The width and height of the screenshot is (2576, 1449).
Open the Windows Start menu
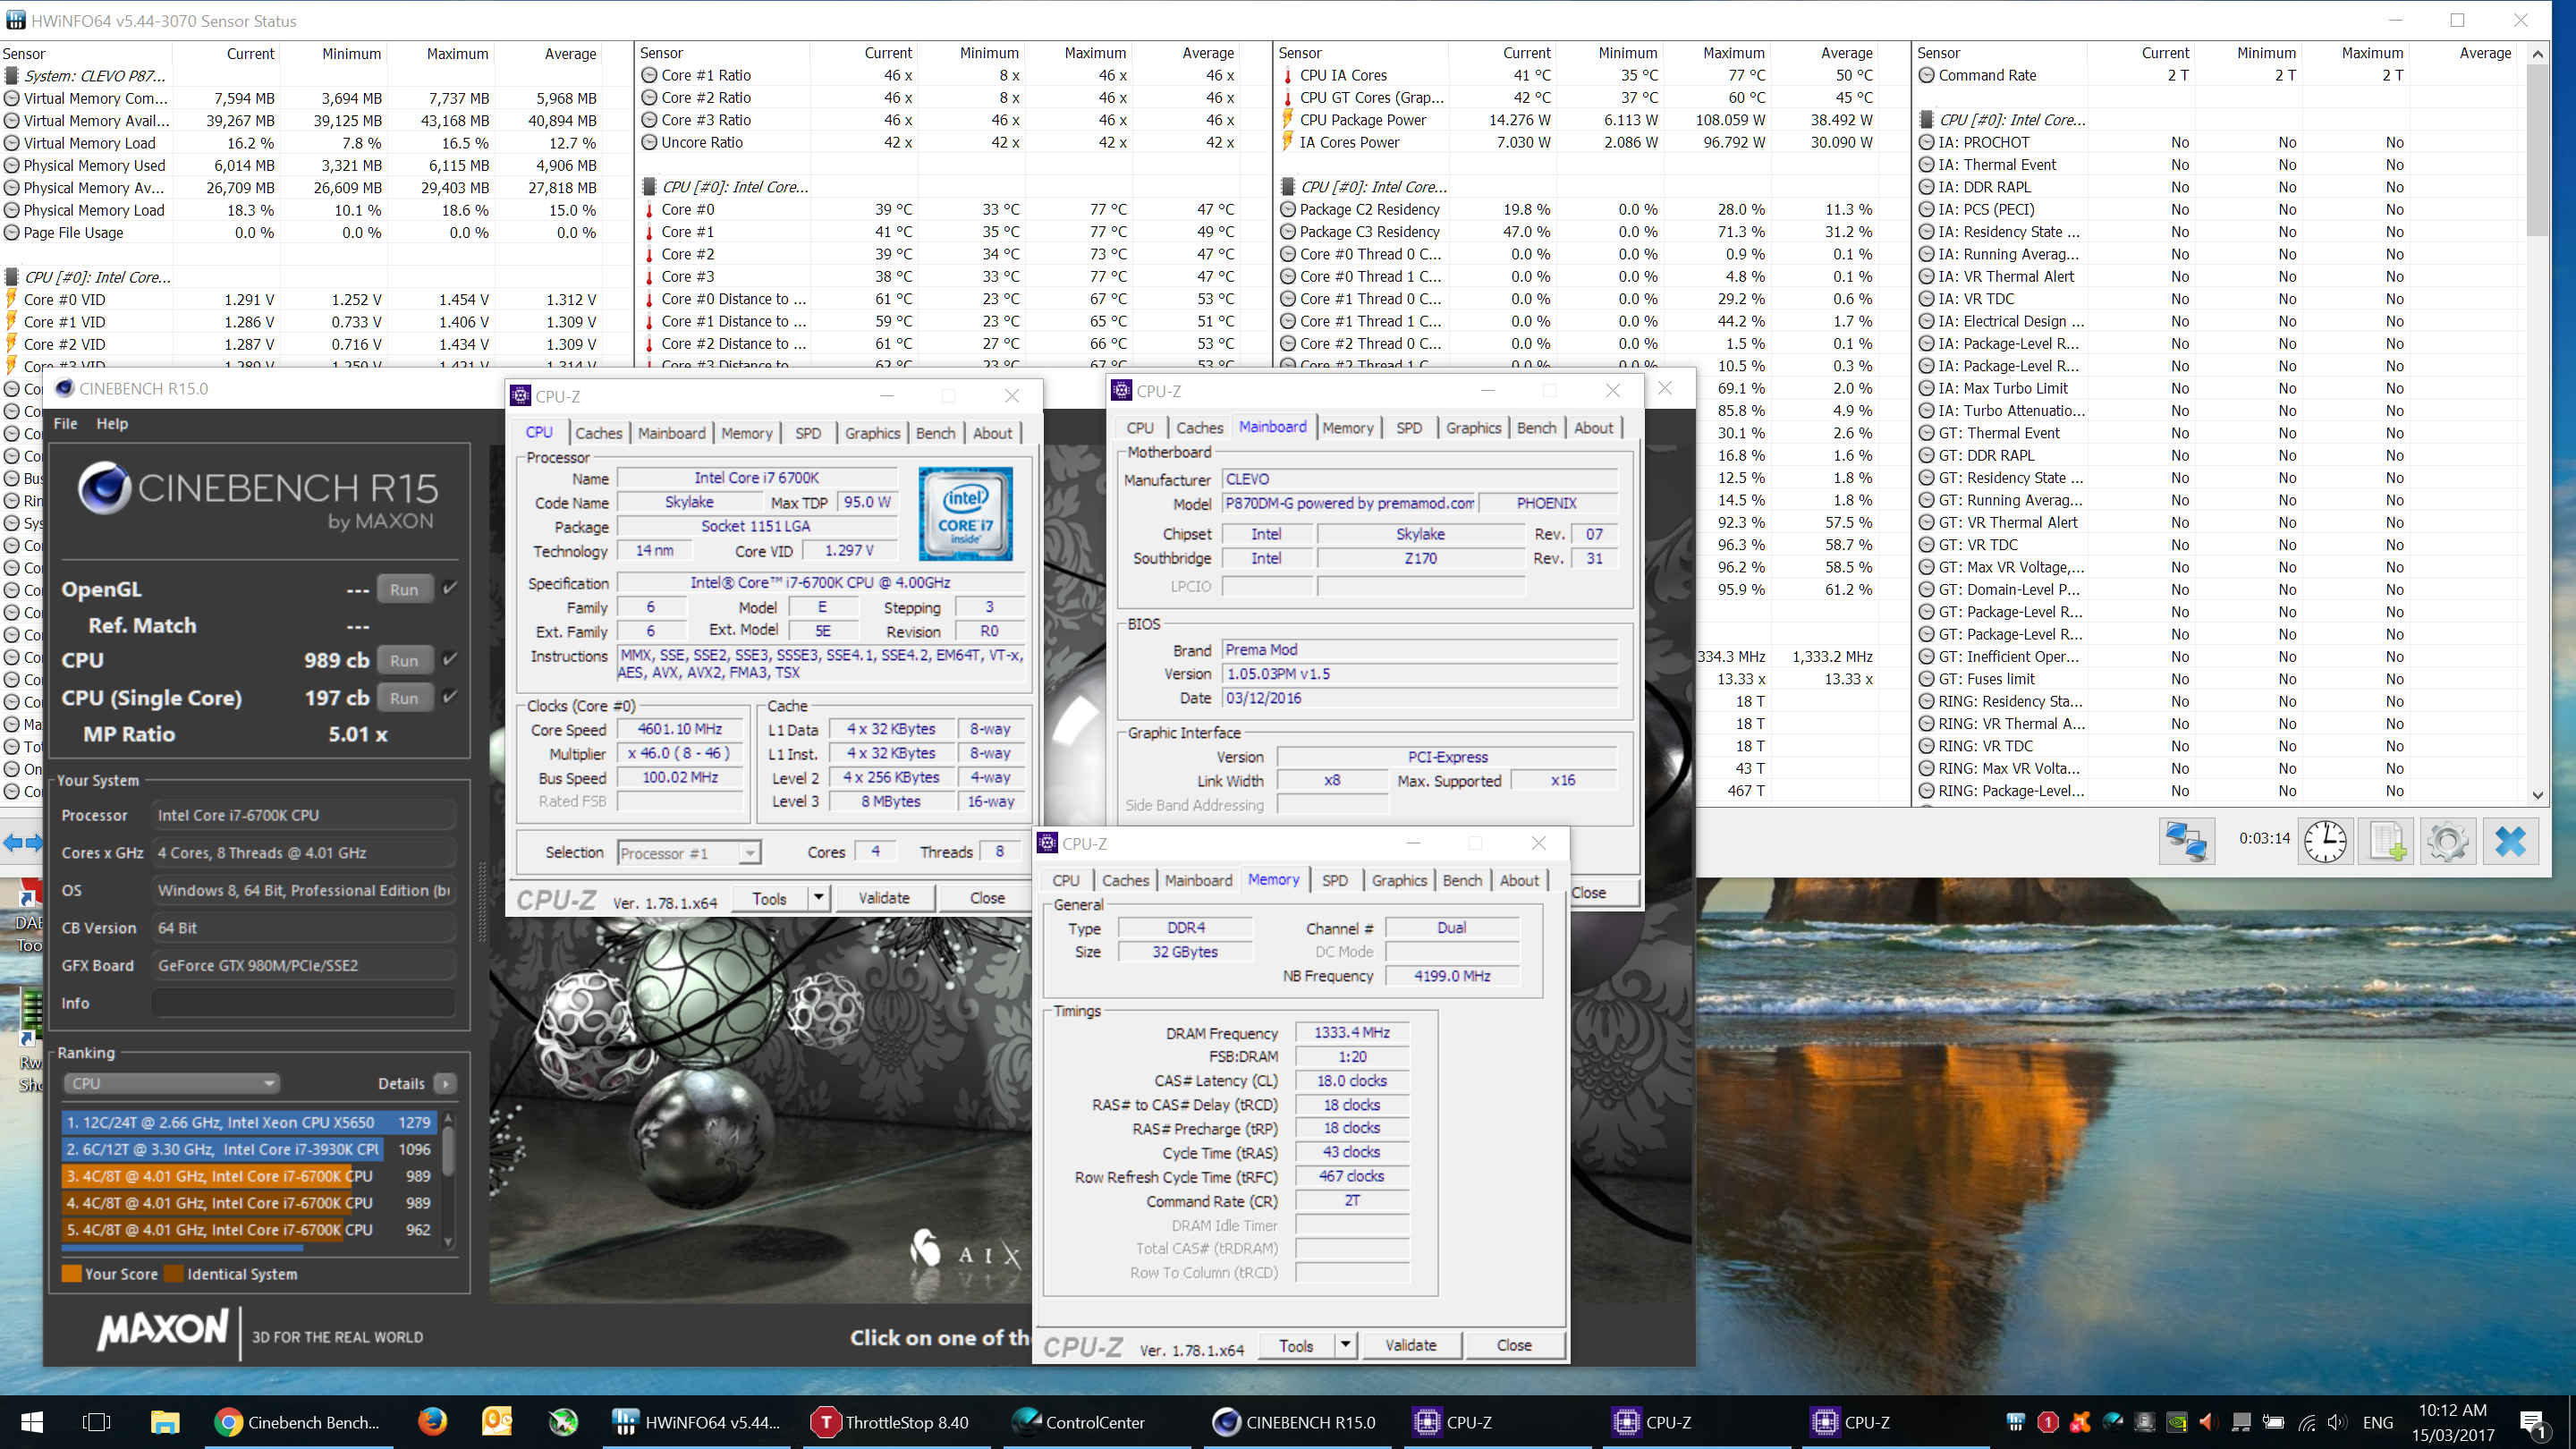point(32,1421)
